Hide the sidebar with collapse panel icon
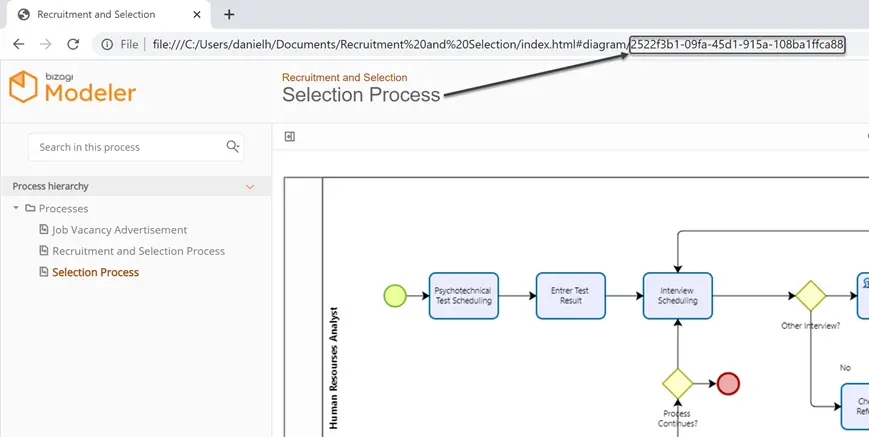 point(289,137)
